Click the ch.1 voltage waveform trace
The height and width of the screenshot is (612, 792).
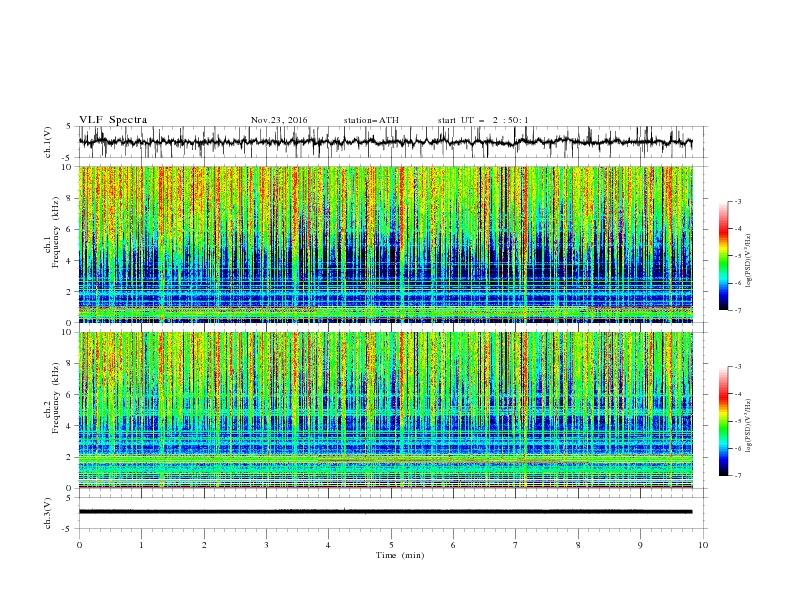385,142
